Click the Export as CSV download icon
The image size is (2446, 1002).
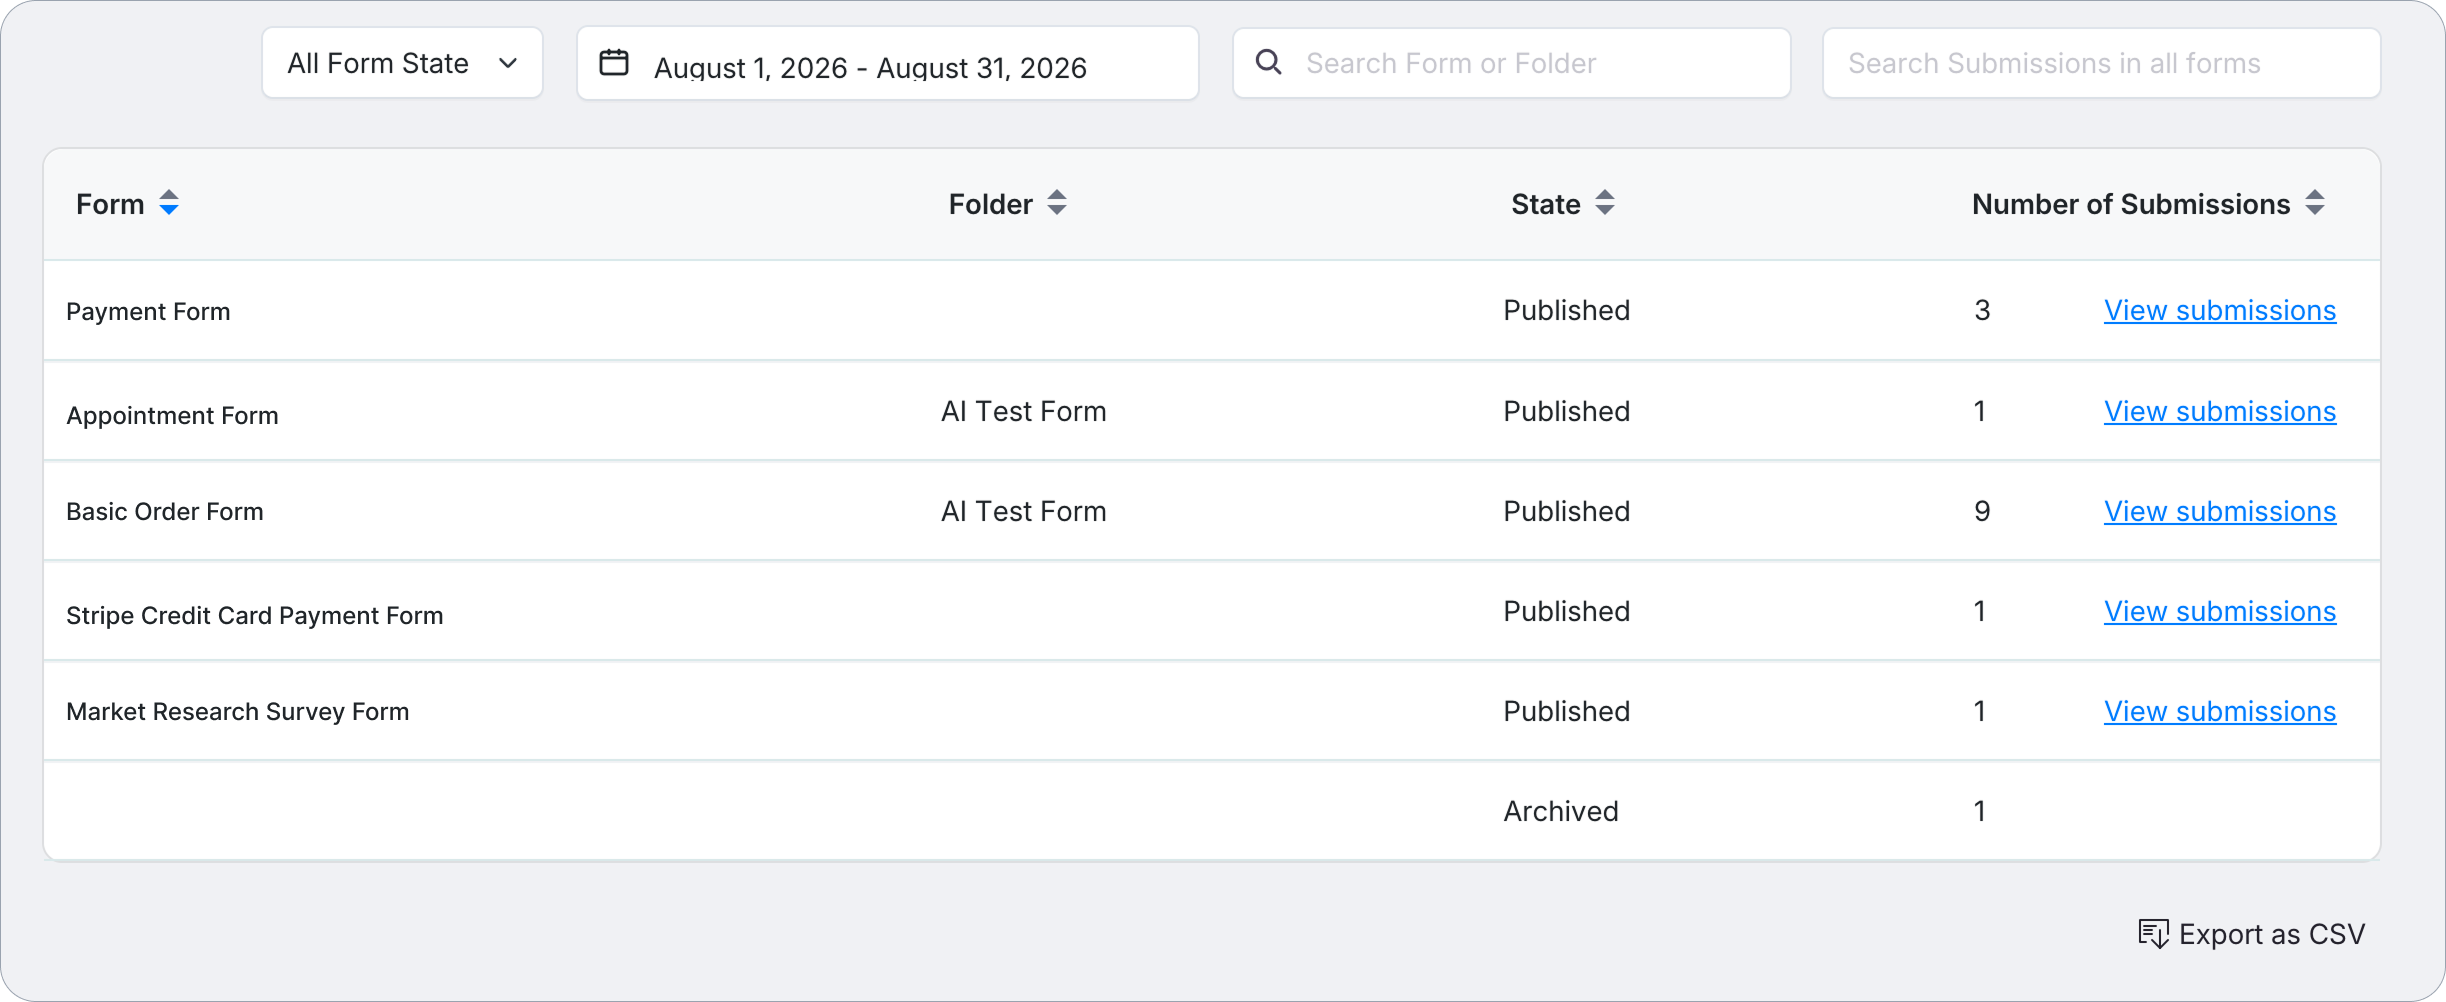click(2153, 934)
